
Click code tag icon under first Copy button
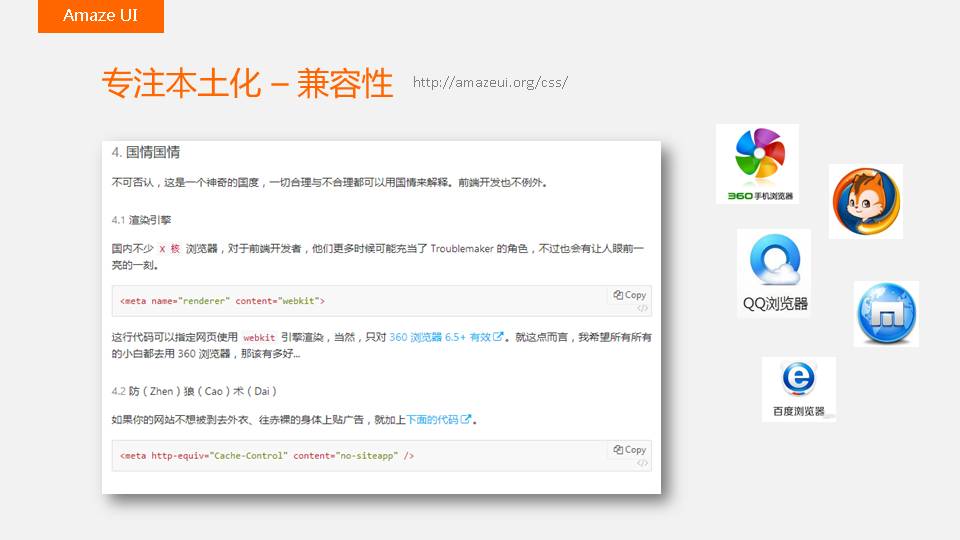642,308
